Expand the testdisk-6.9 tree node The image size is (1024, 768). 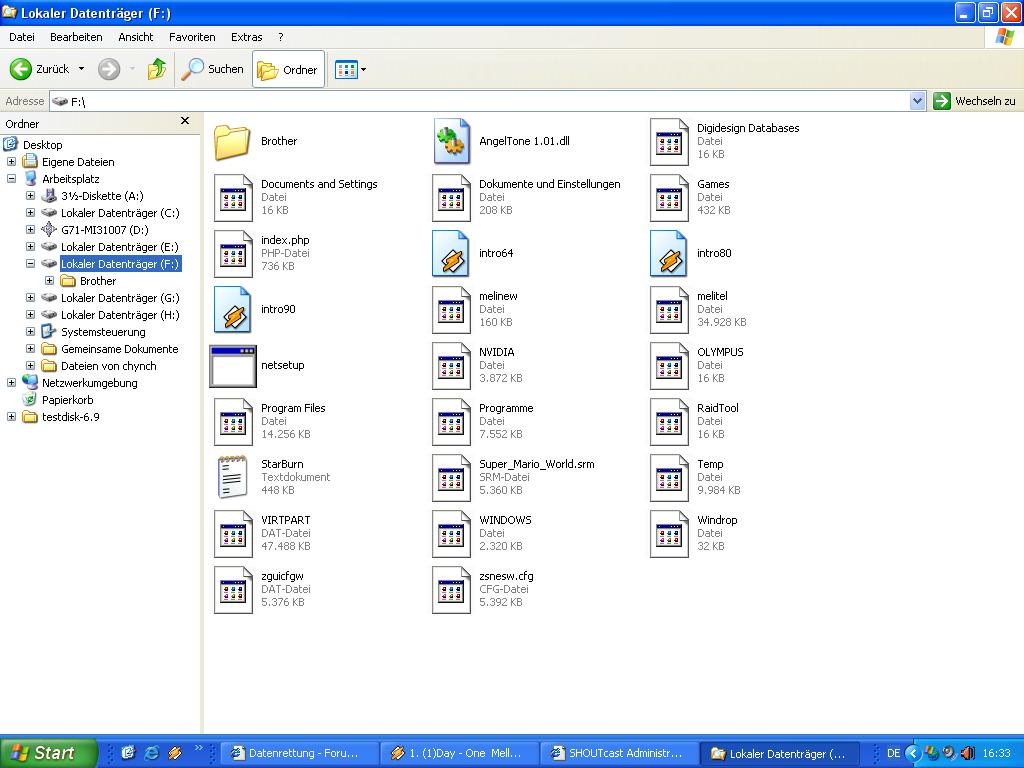[11, 417]
